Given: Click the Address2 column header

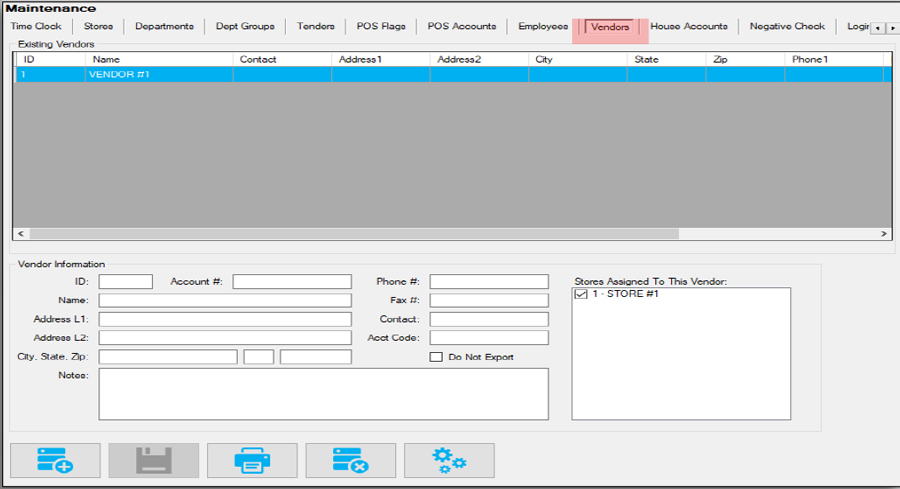Looking at the screenshot, I should point(479,59).
